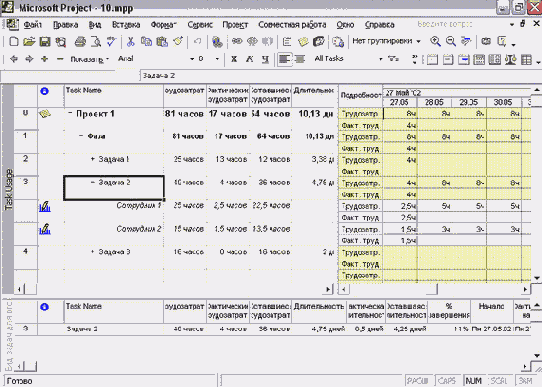The height and width of the screenshot is (387, 542).
Task: Open the Проект menu
Action: [x=235, y=25]
